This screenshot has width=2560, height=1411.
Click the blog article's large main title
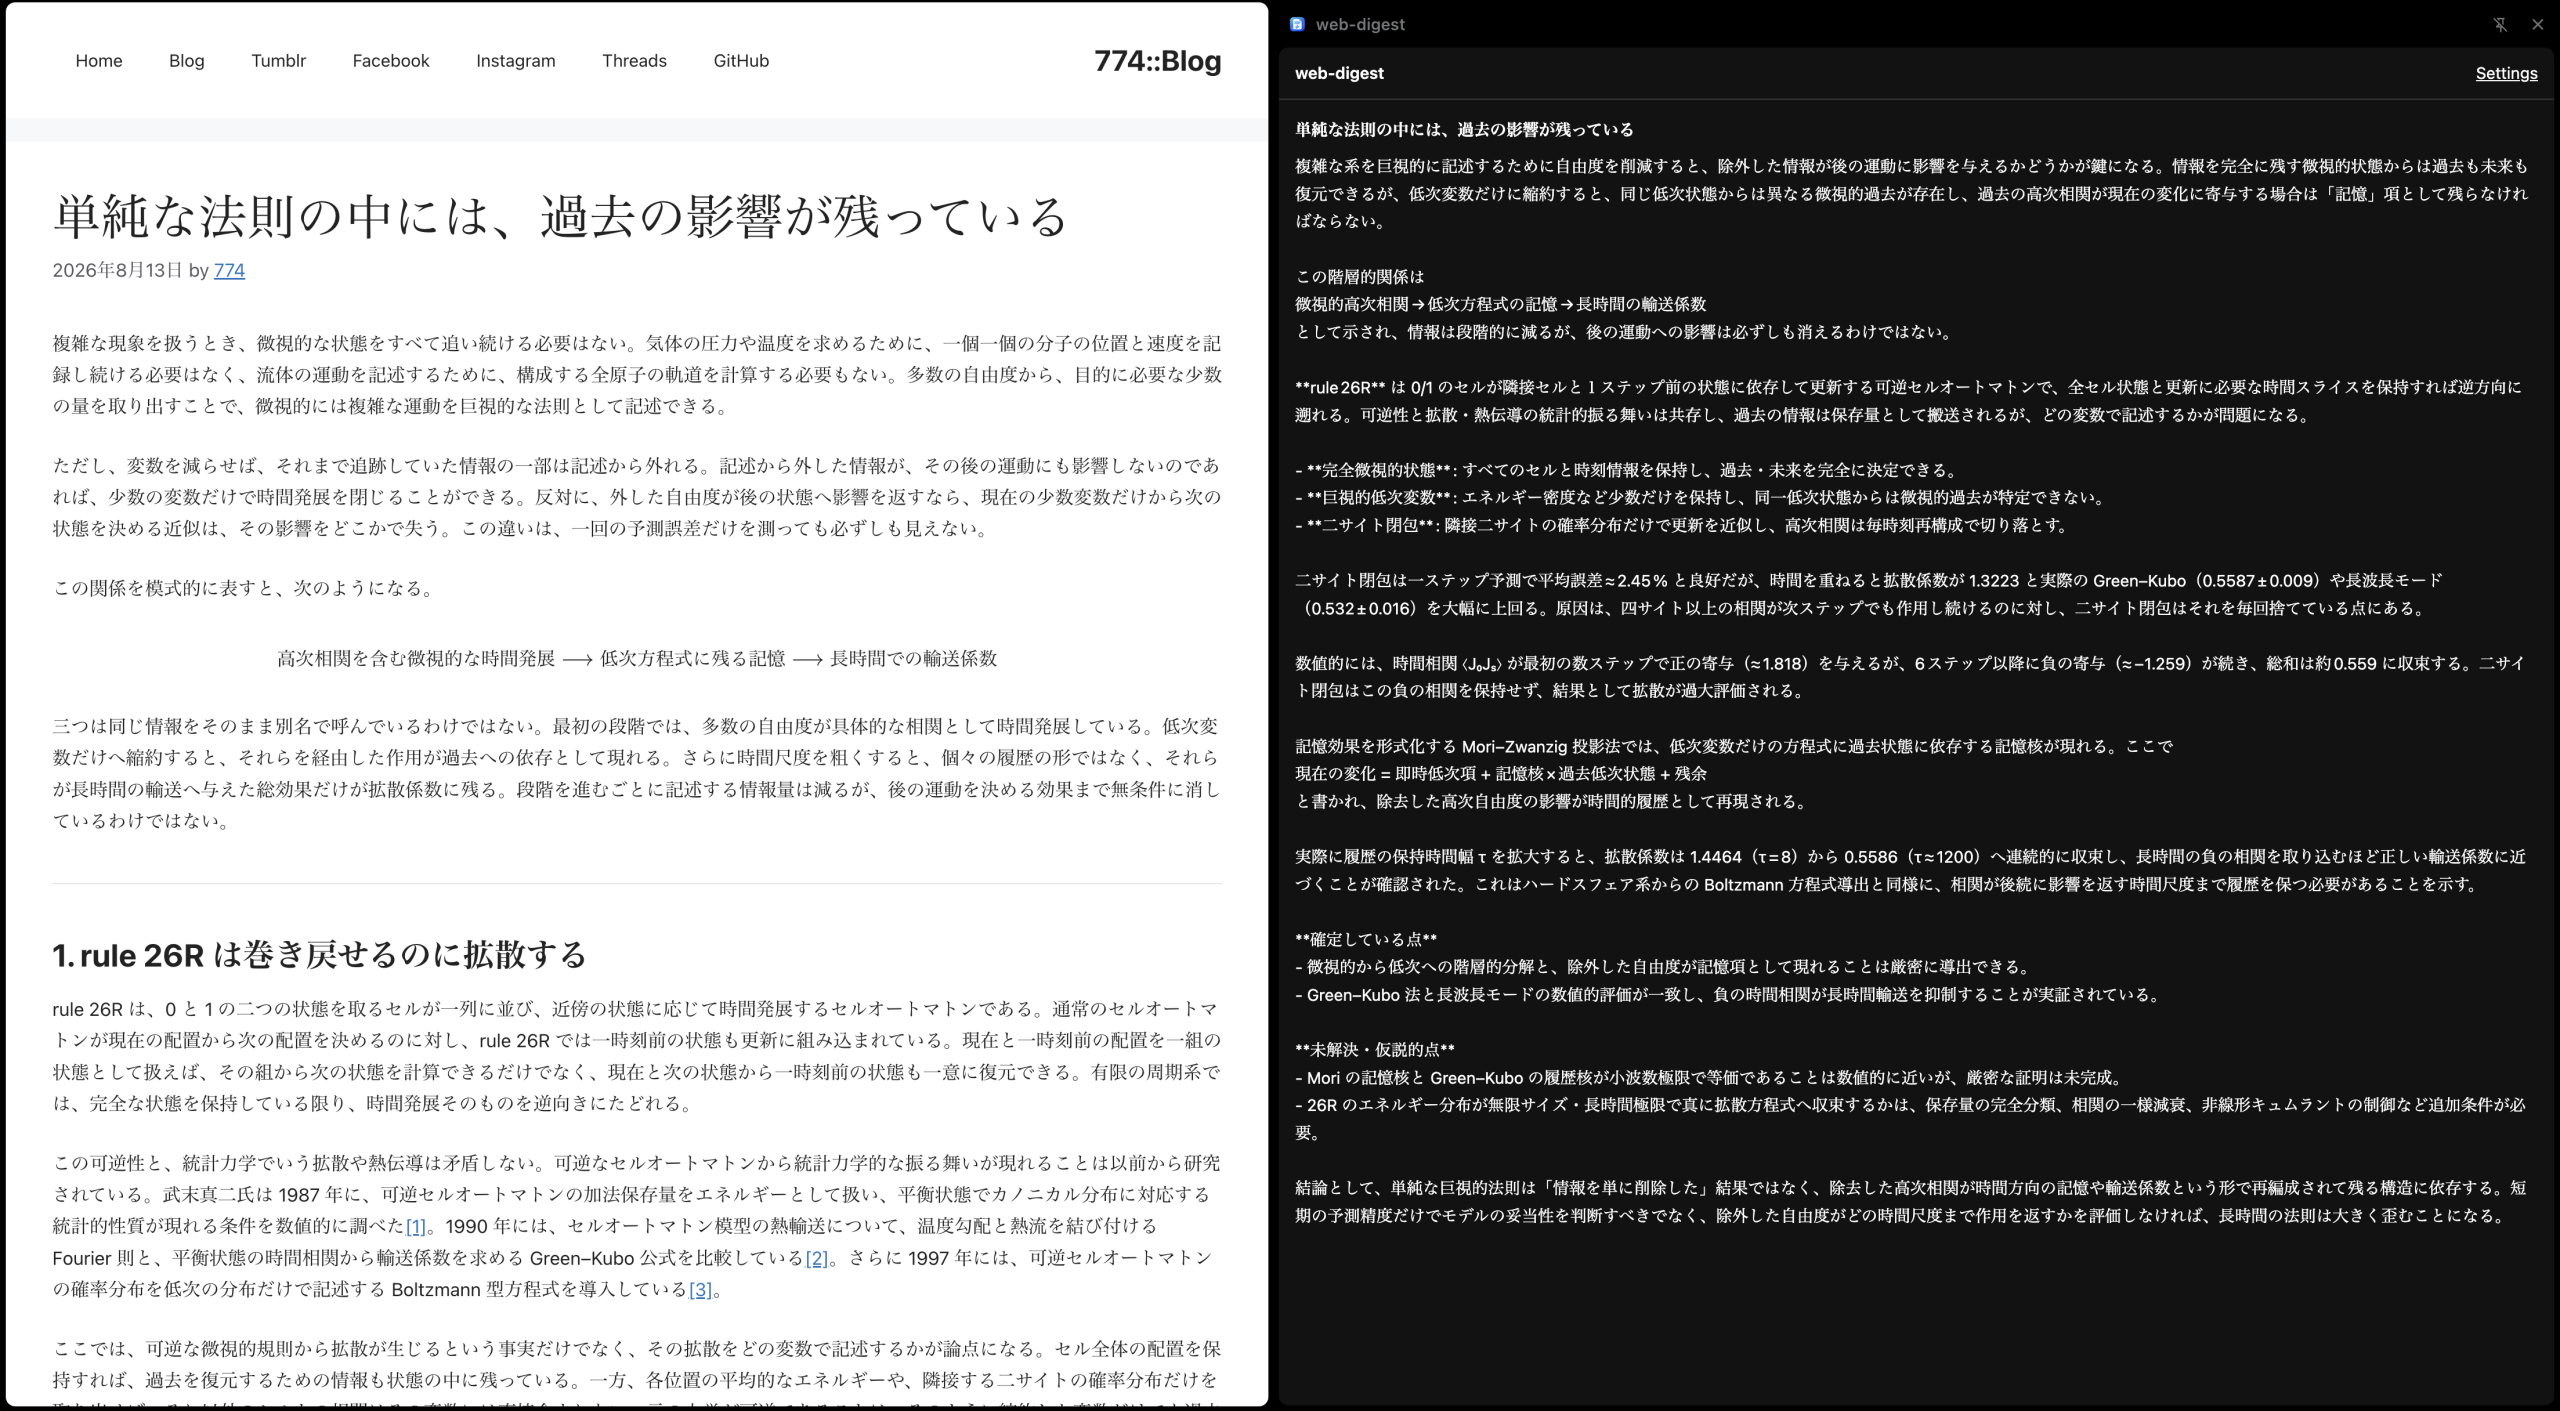(561, 216)
